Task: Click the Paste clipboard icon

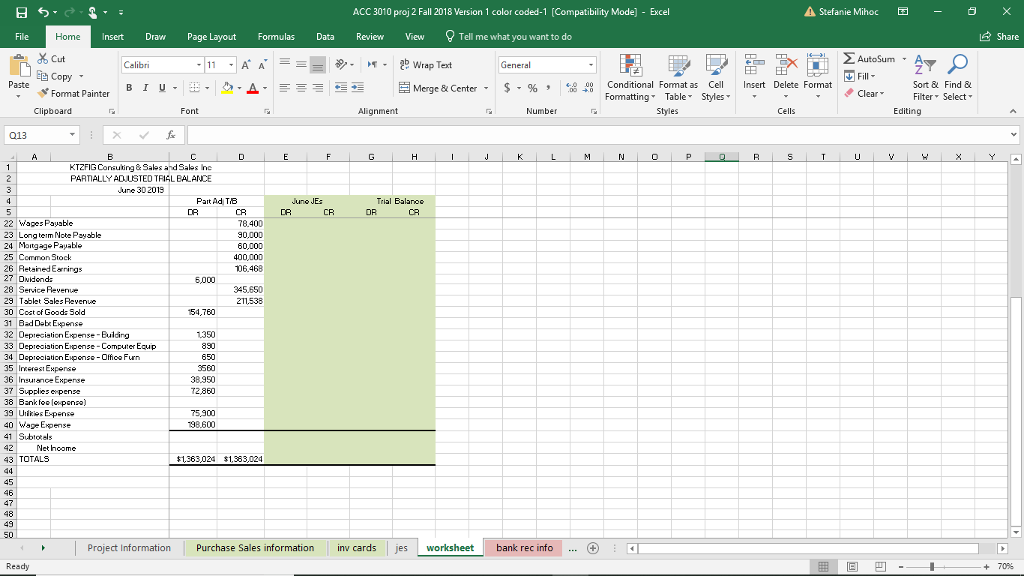Action: [x=19, y=67]
